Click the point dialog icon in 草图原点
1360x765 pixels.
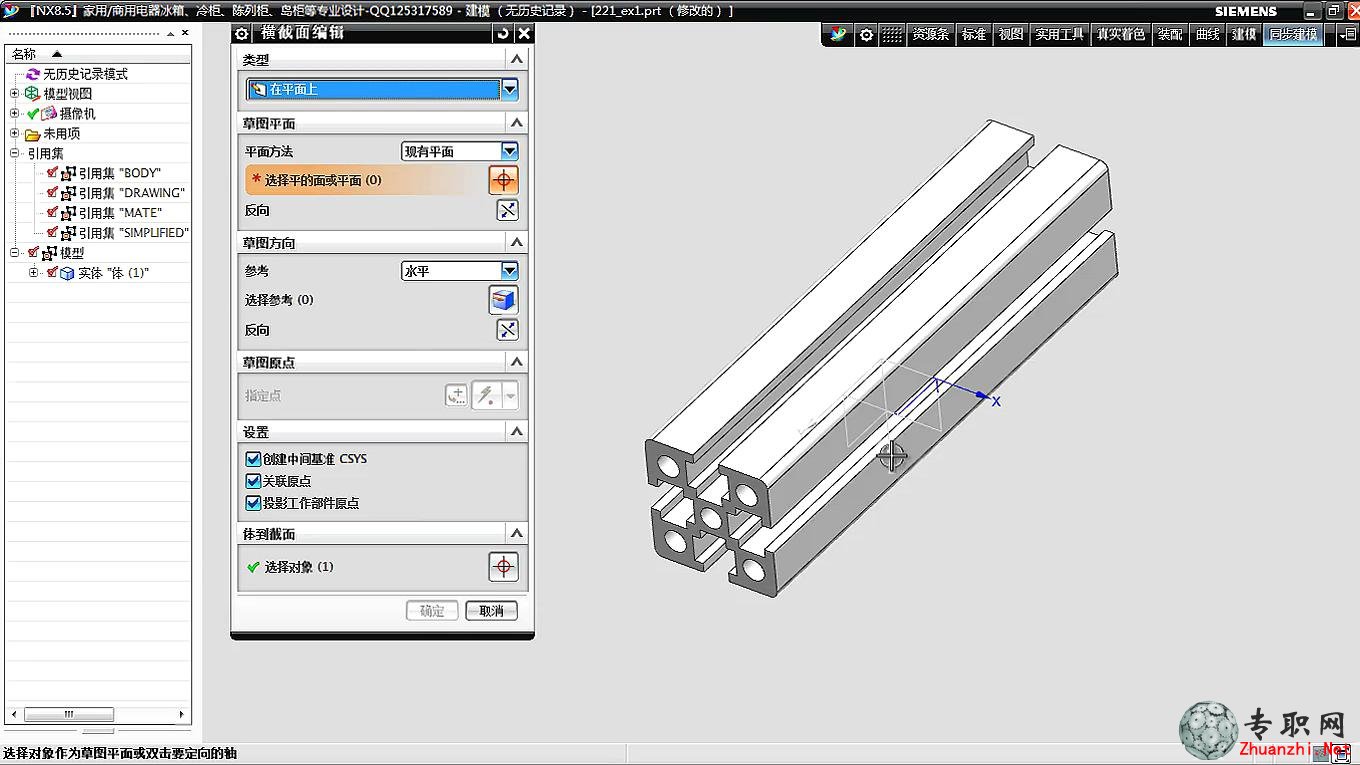456,395
